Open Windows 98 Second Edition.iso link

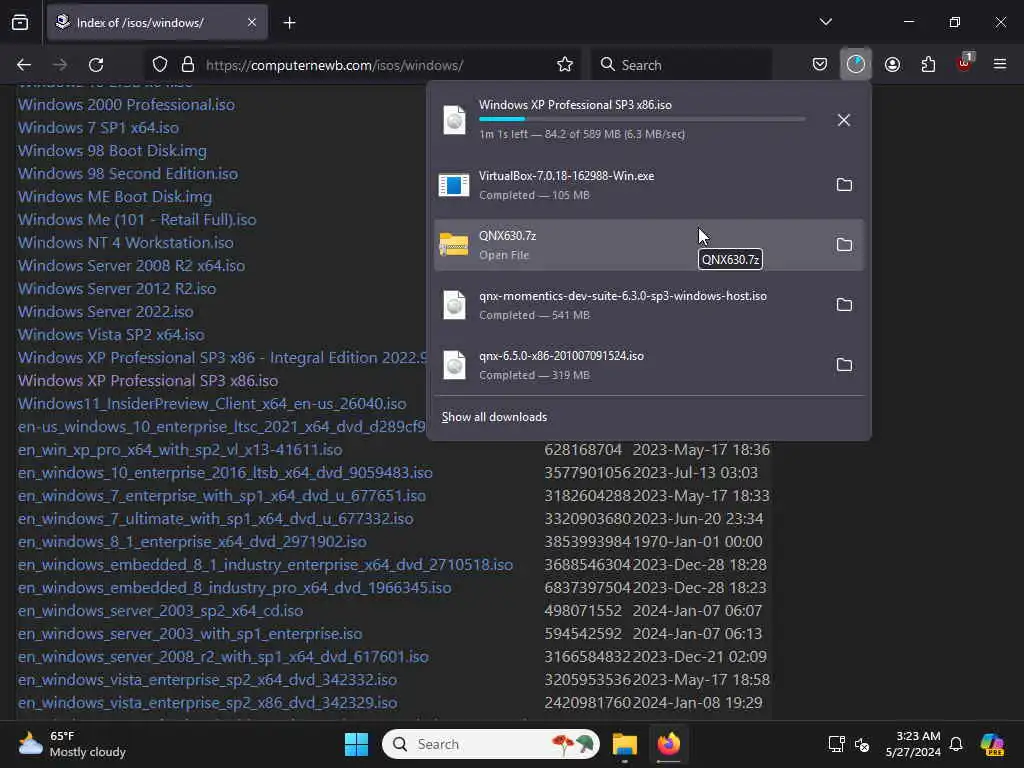point(127,174)
